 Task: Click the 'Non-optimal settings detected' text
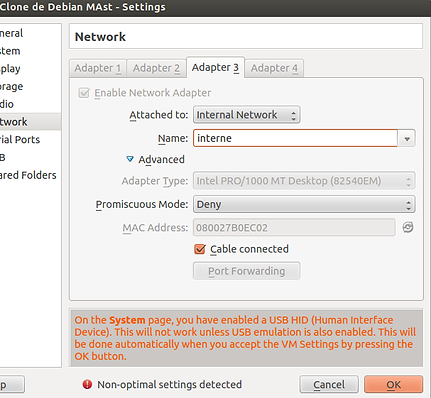[x=169, y=385]
